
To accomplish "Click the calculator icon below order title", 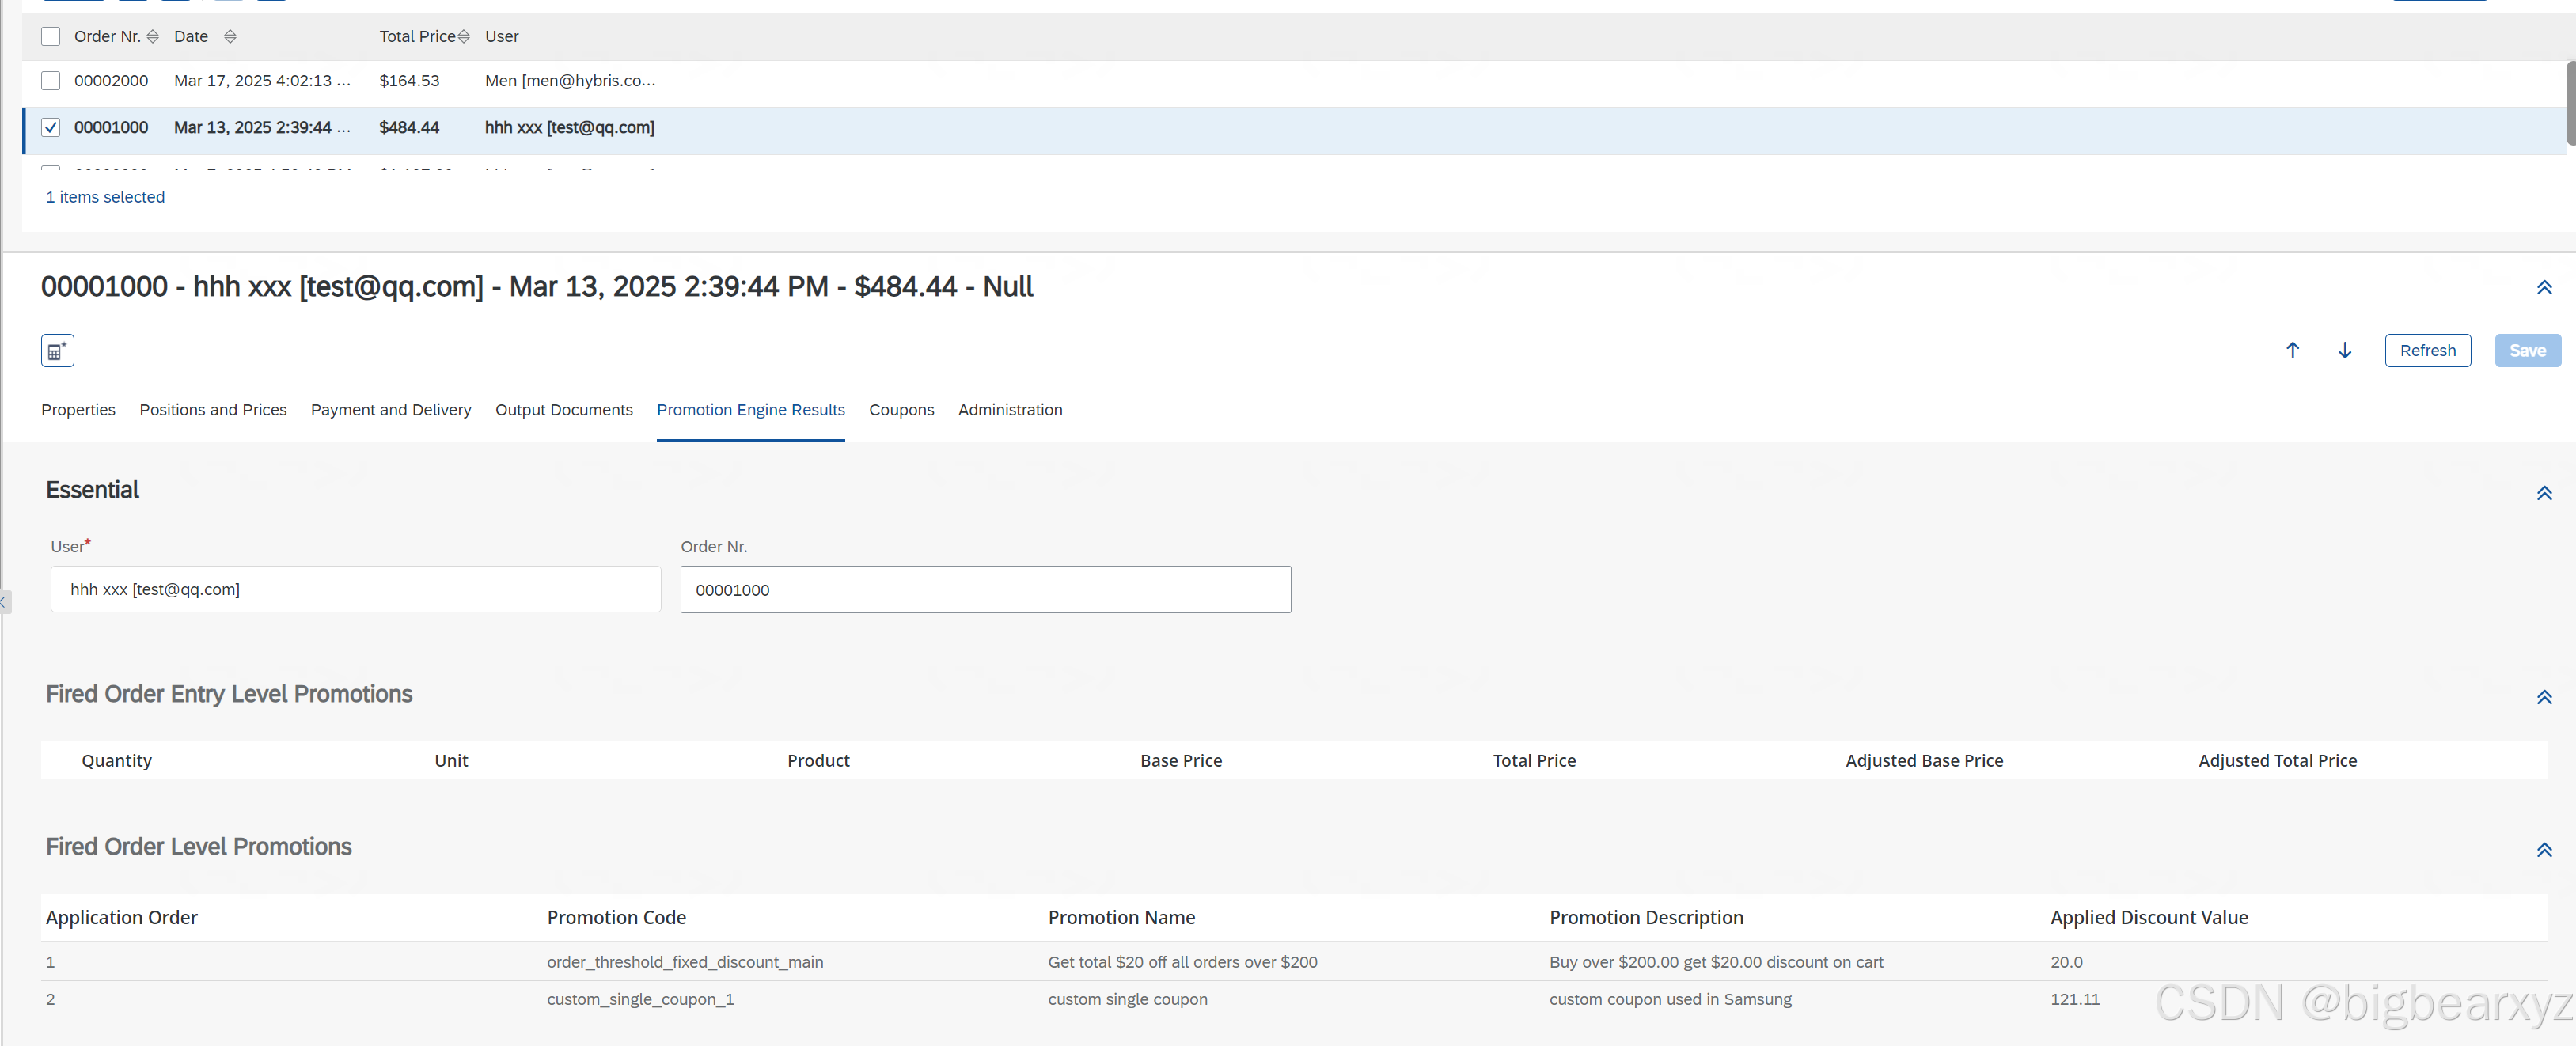I will click(x=57, y=351).
